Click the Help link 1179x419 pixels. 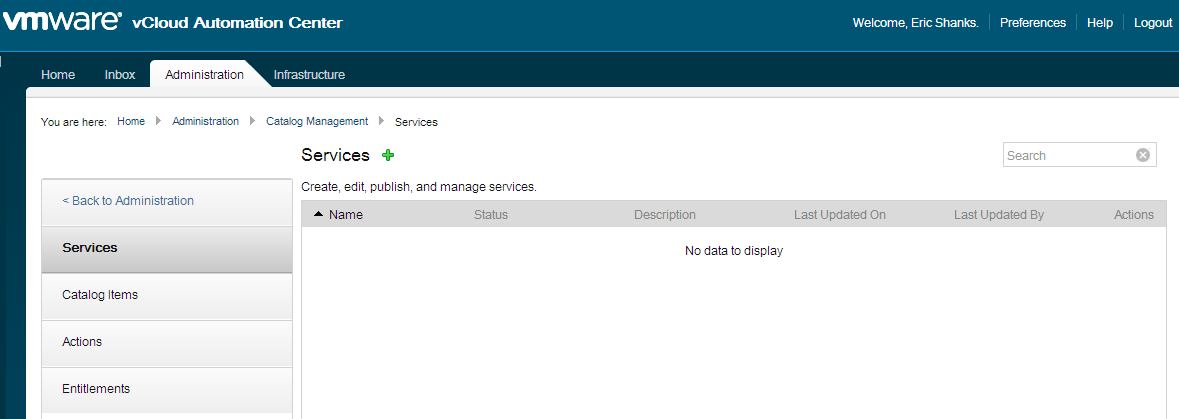click(1099, 23)
